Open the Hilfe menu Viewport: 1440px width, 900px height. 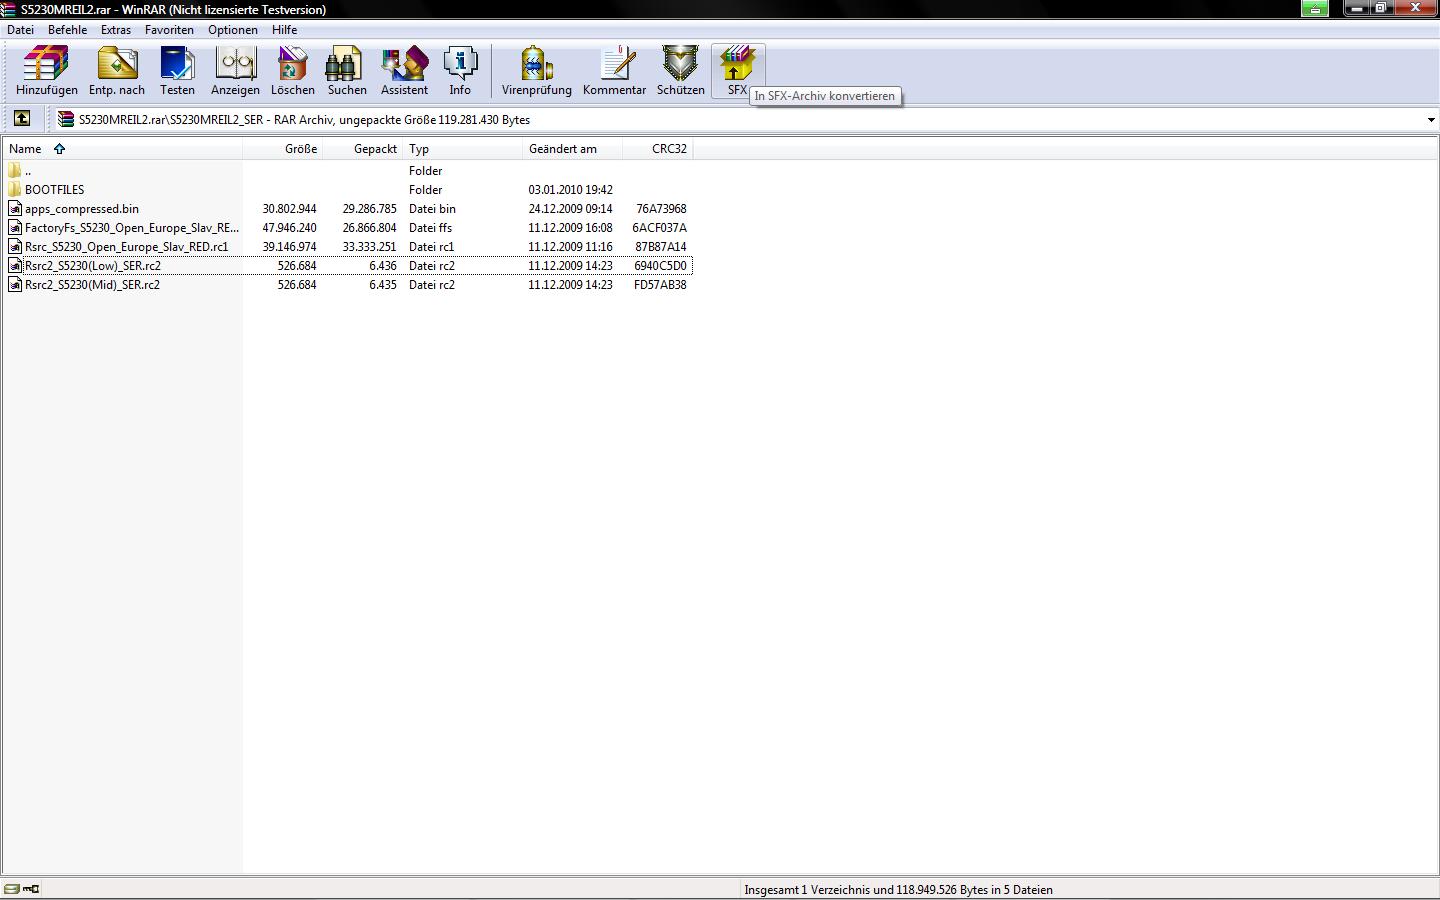284,30
